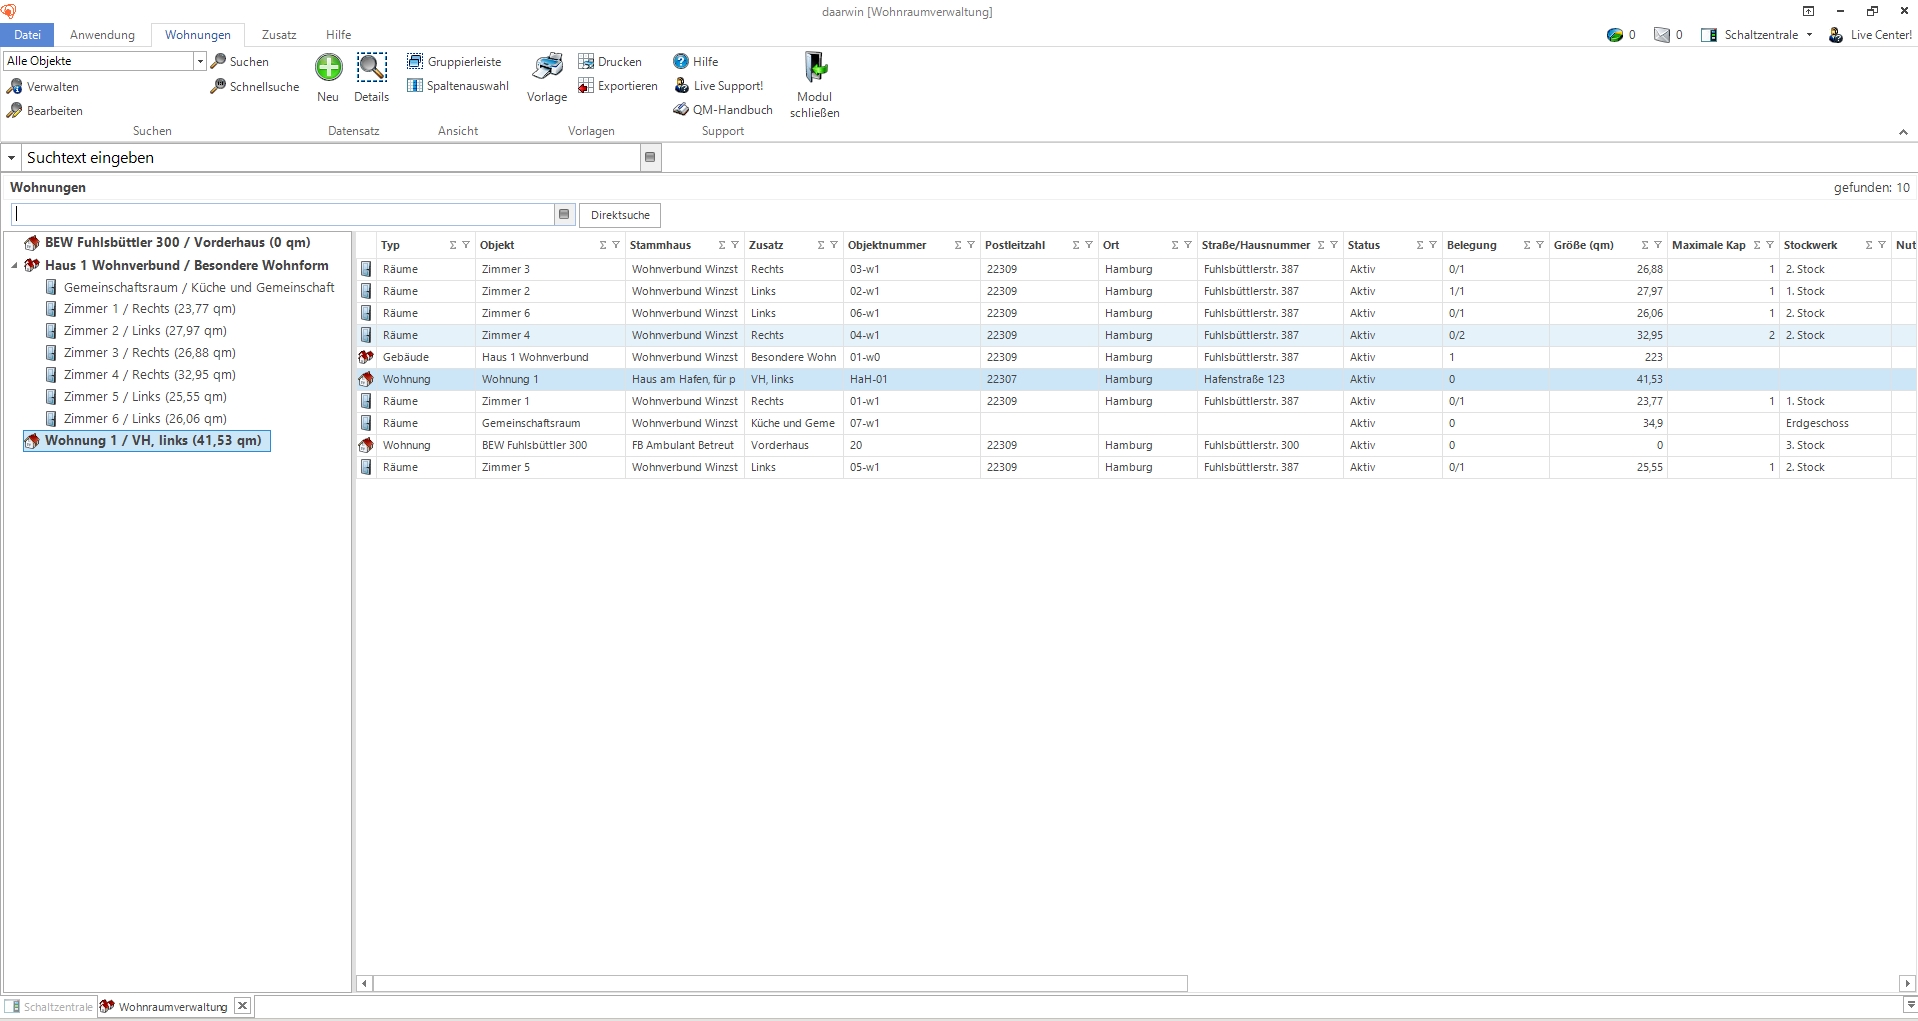Image resolution: width=1918 pixels, height=1021 pixels.
Task: Click the Suchtext eingeben search field
Action: (331, 158)
